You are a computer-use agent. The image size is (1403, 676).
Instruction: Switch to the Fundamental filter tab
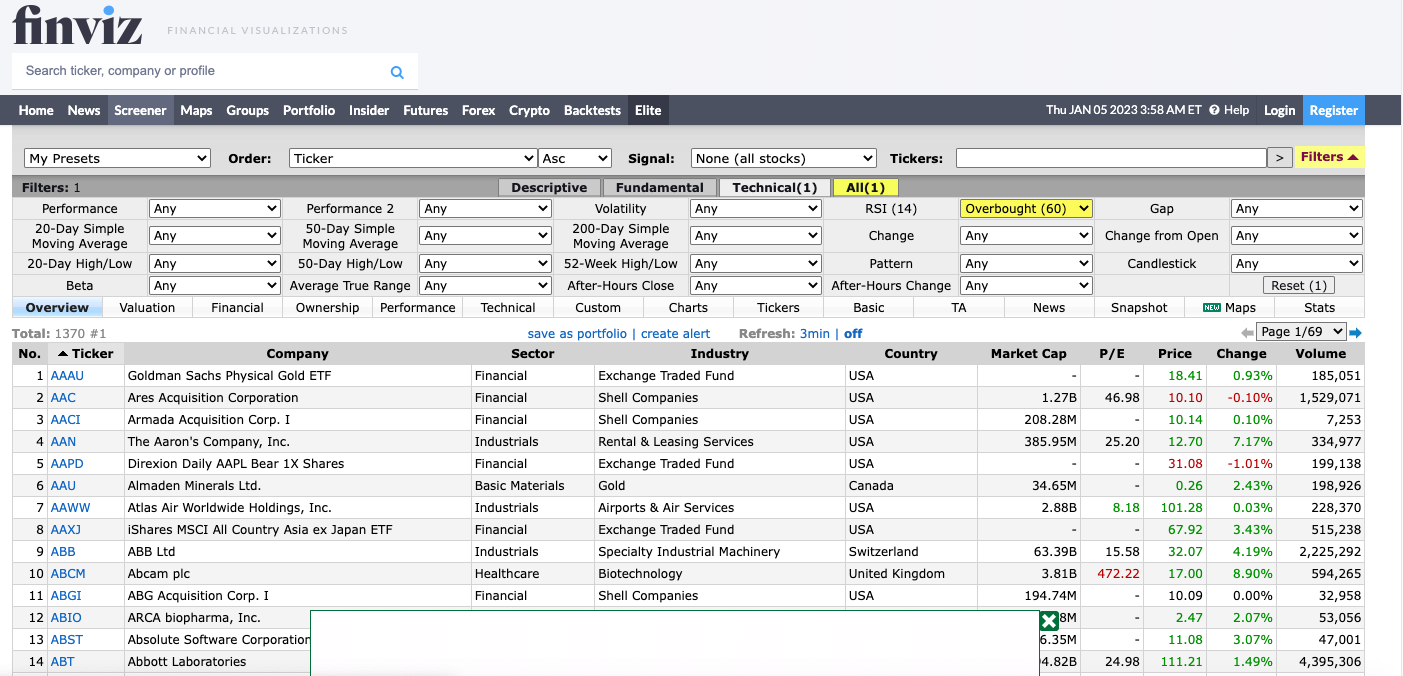[659, 187]
